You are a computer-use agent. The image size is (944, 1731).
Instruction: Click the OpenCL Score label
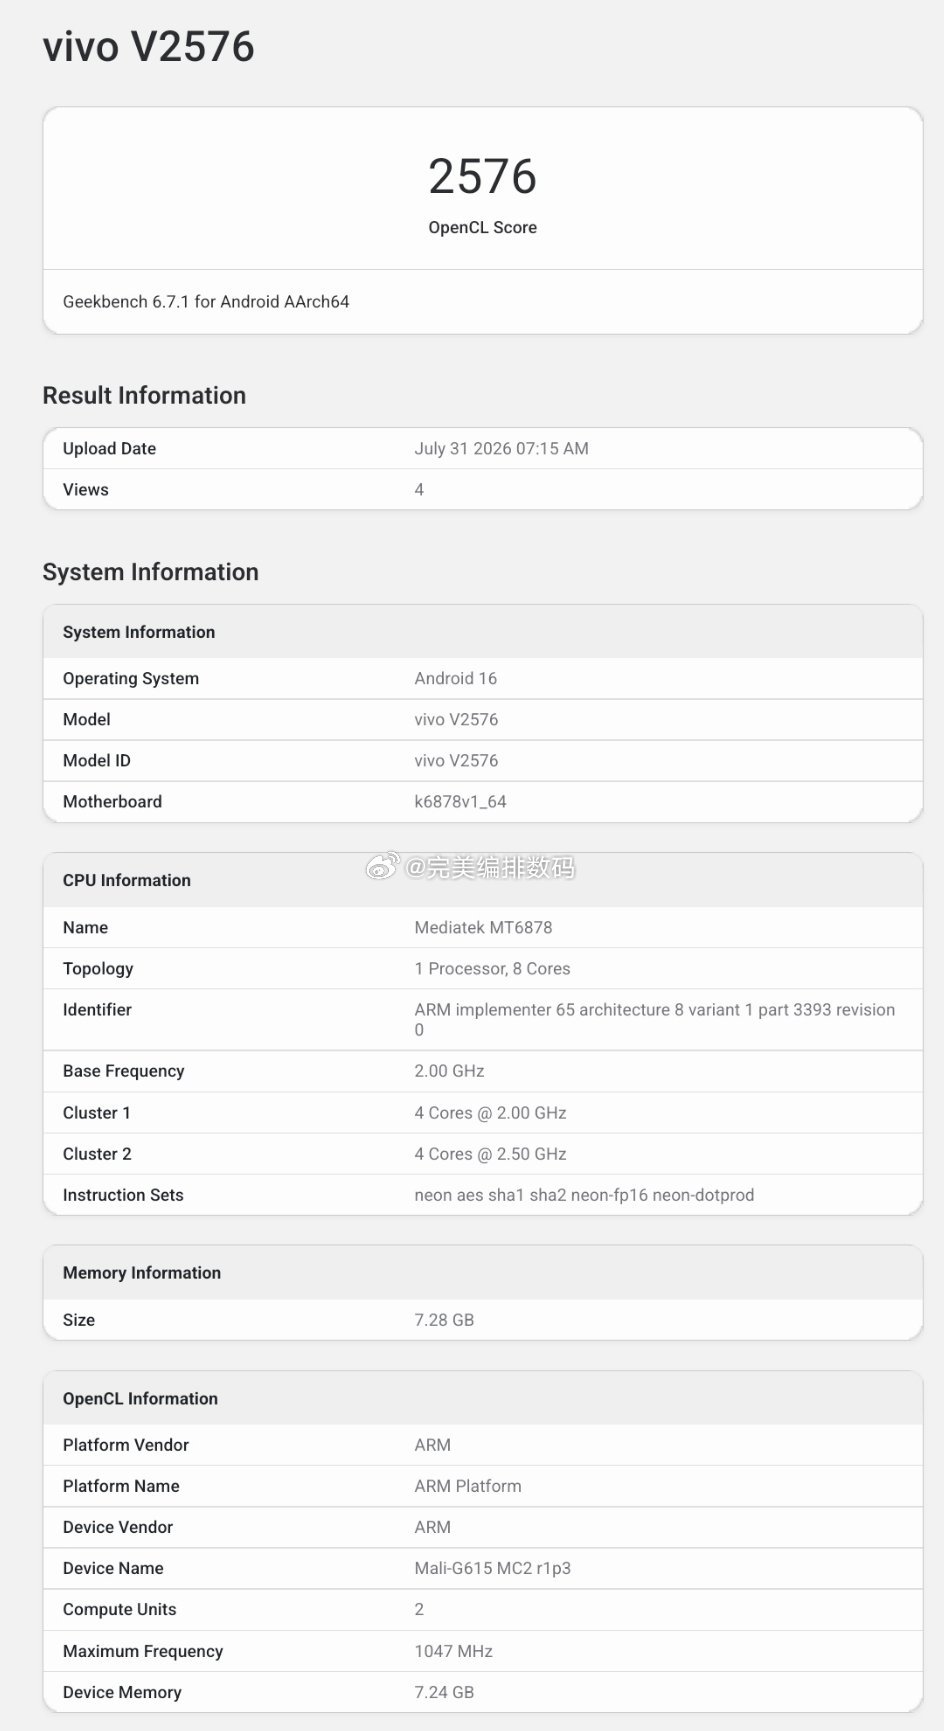483,227
